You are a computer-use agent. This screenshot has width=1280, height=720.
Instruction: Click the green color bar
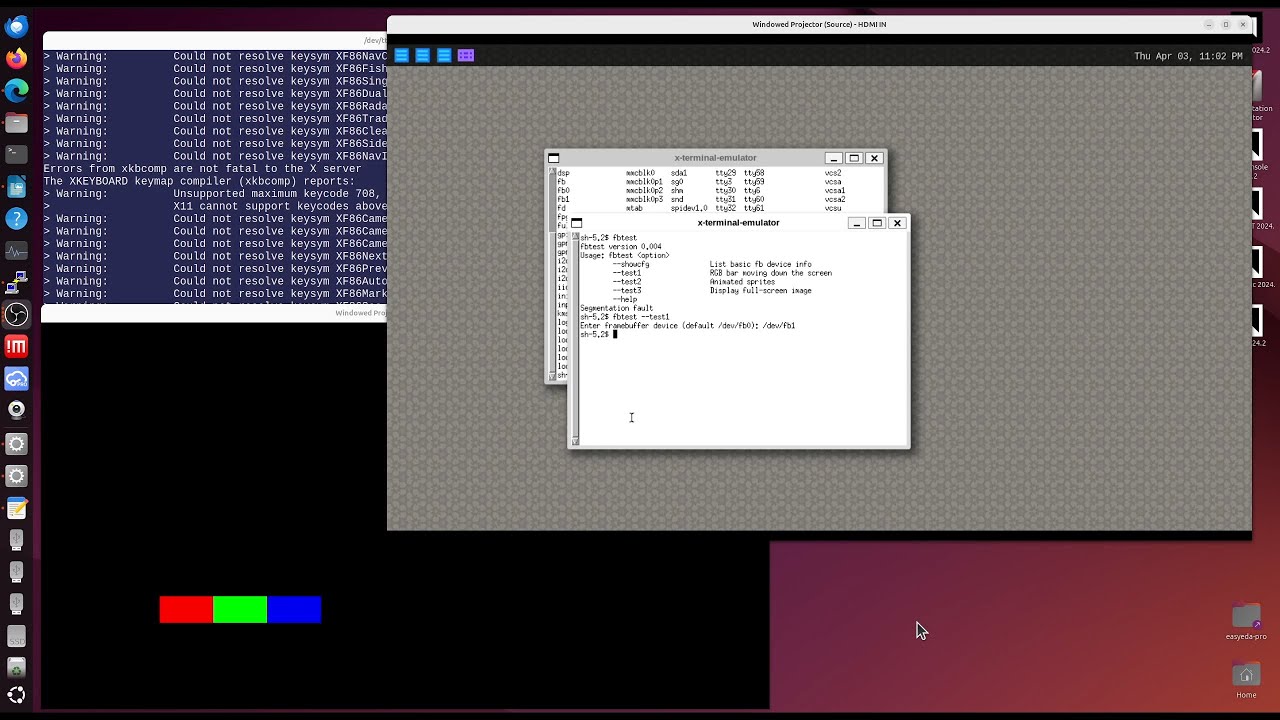pos(240,609)
